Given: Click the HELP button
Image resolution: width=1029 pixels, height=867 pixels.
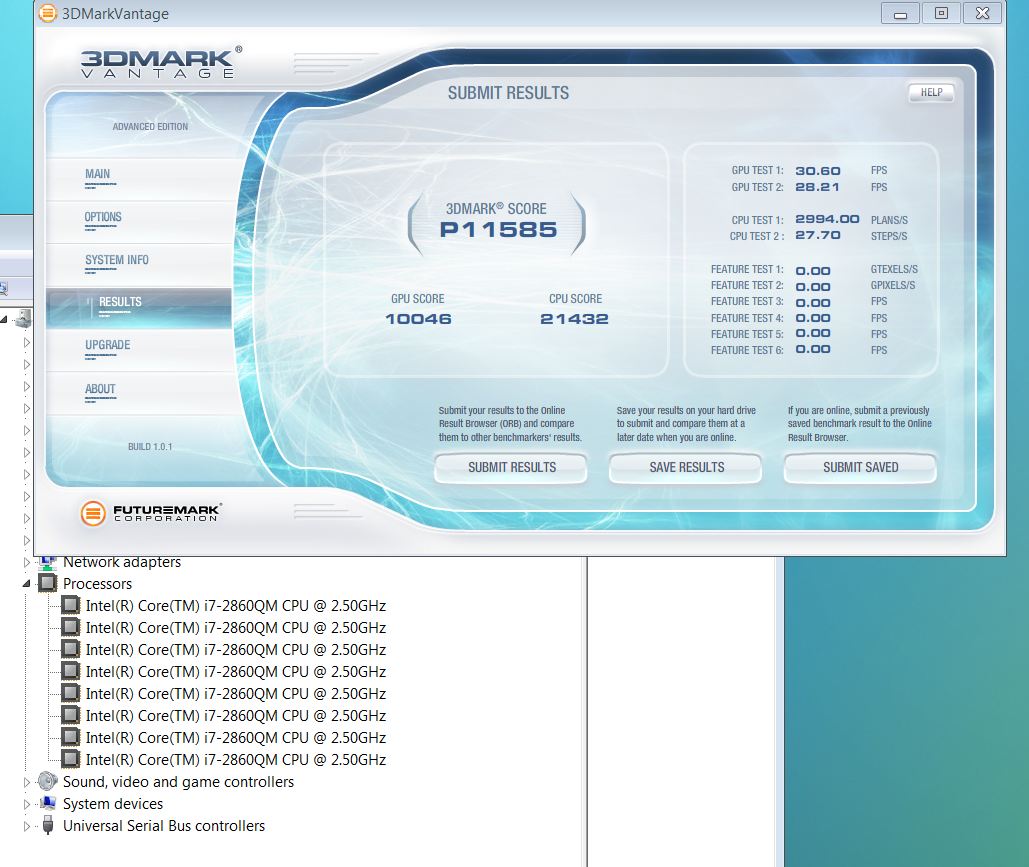Looking at the screenshot, I should click(931, 93).
